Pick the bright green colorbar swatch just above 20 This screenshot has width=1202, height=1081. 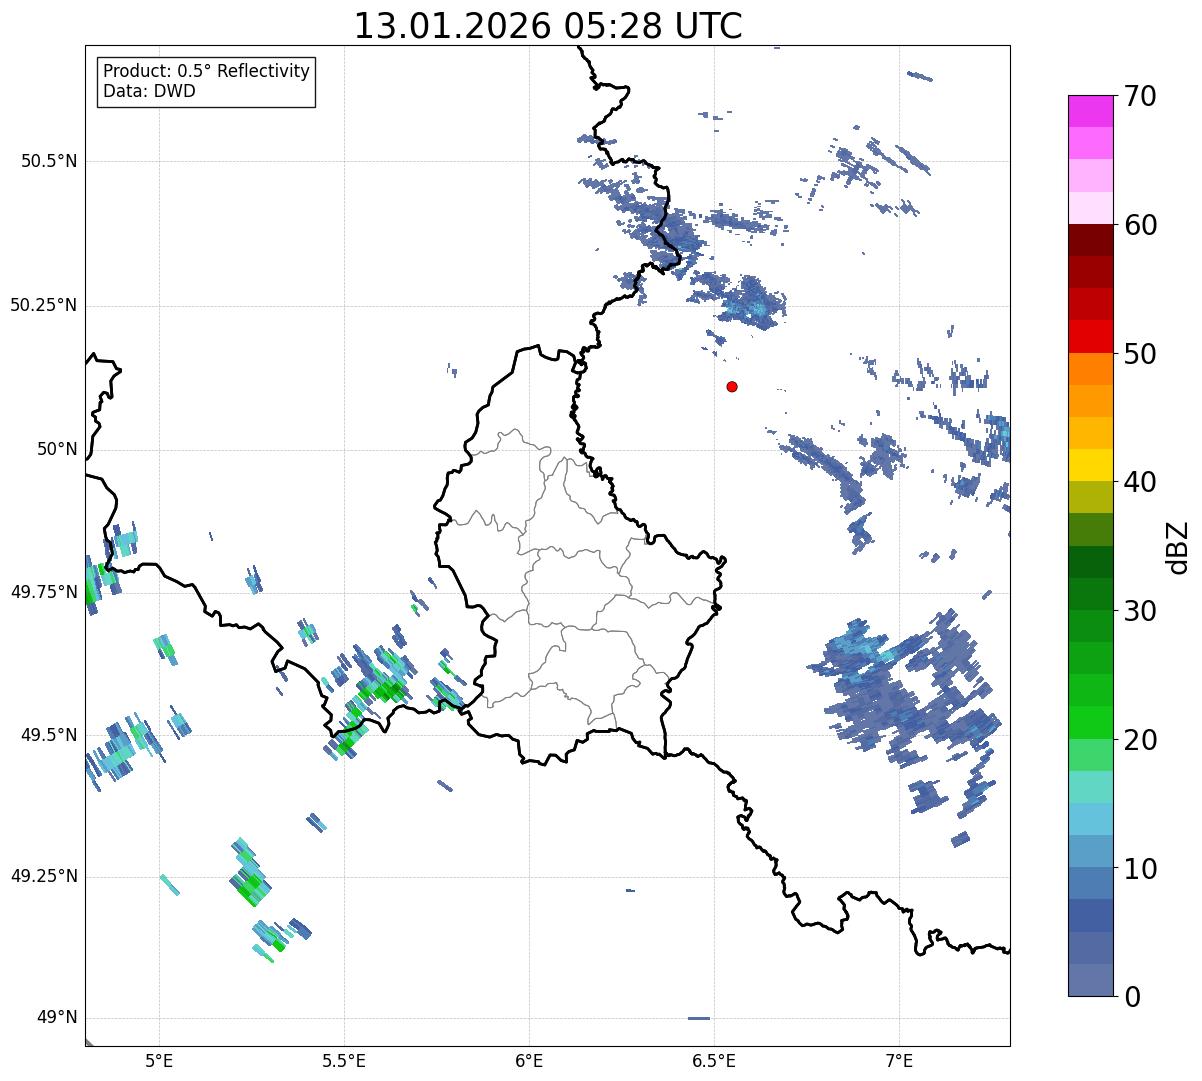[x=1090, y=722]
